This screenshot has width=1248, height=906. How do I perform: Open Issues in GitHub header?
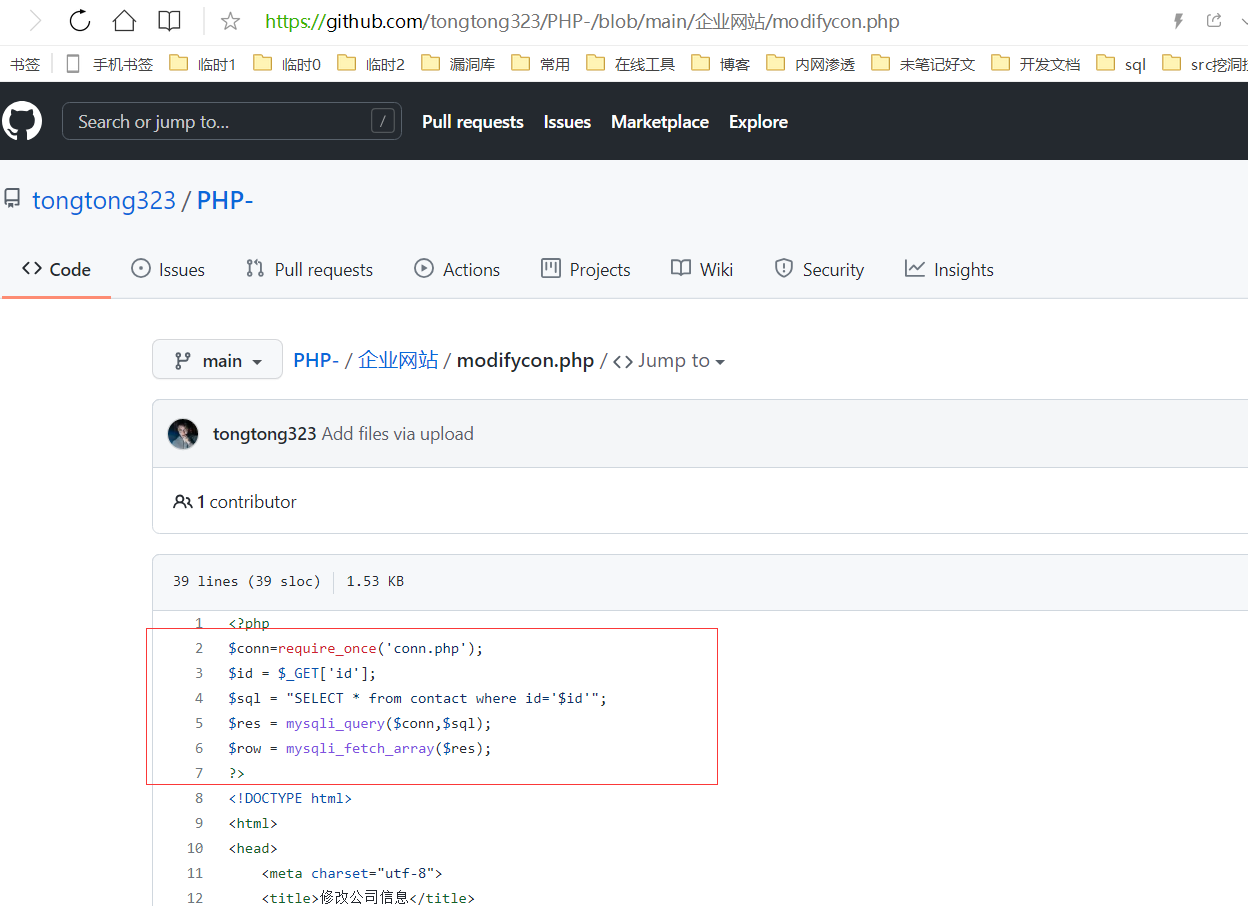coord(567,122)
